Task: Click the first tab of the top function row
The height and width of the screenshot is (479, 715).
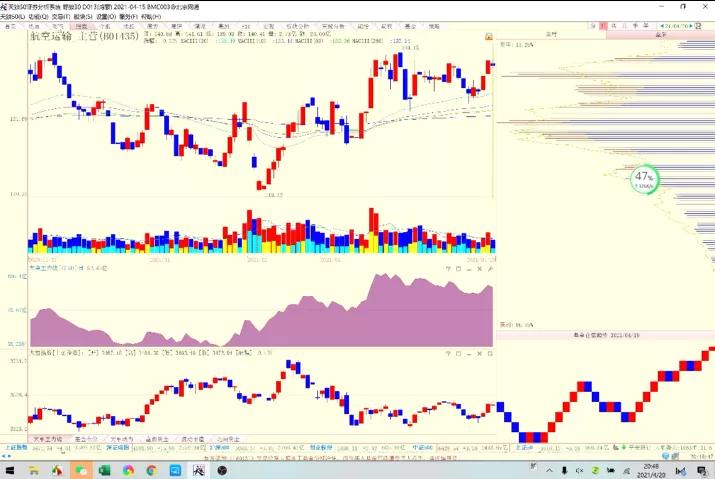Action: coord(10,26)
